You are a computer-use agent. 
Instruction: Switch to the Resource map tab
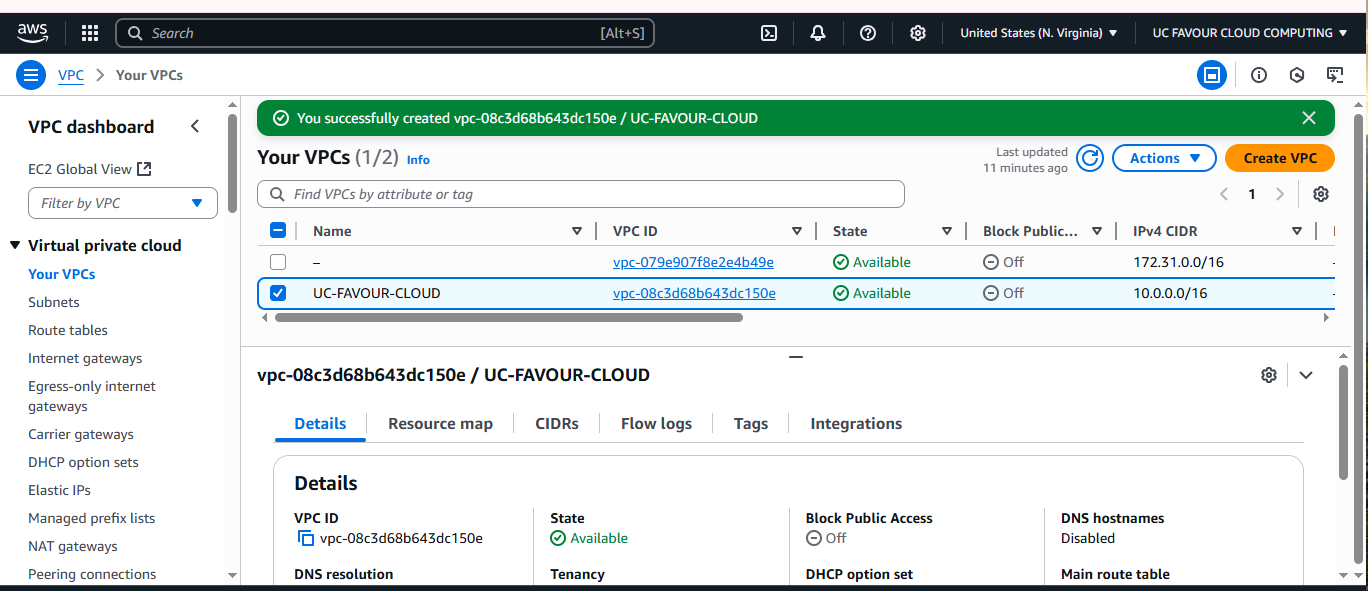(440, 424)
